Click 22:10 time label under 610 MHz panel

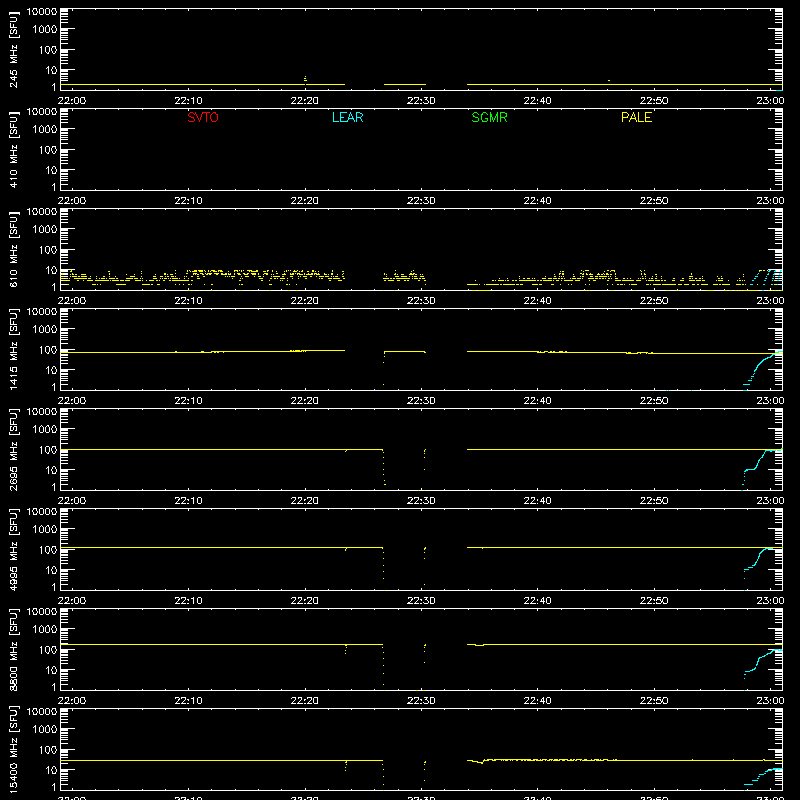tap(188, 301)
